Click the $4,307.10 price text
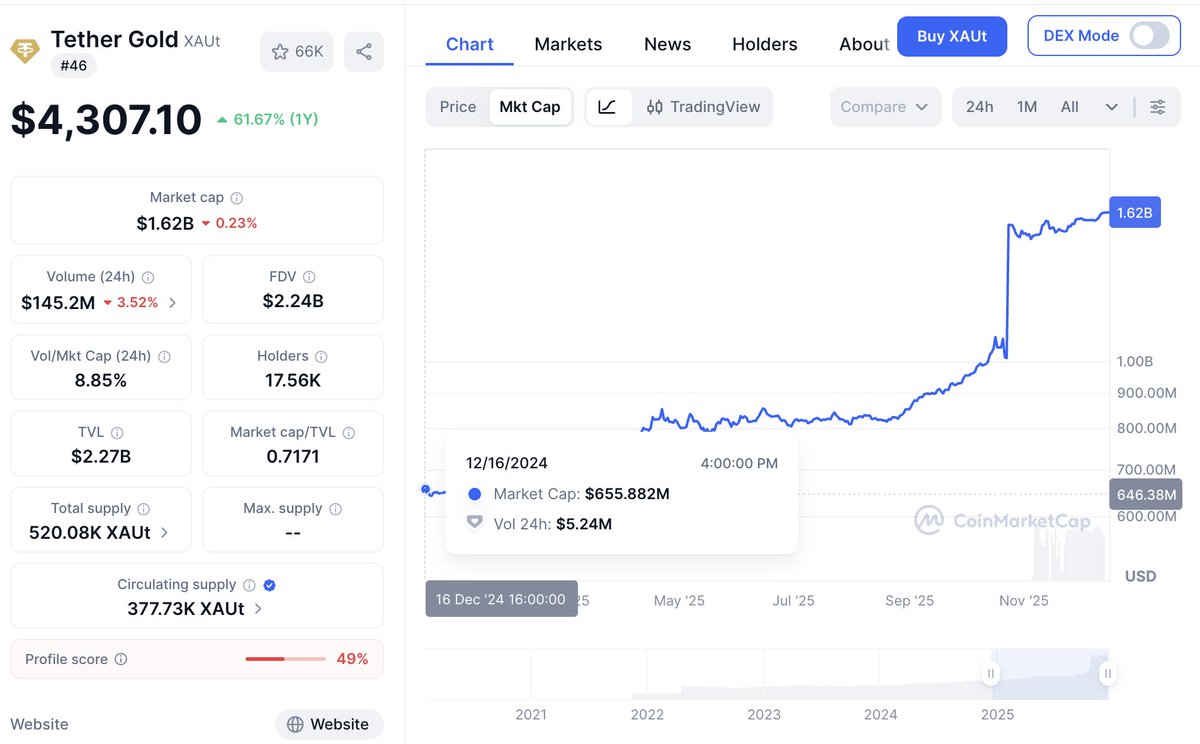This screenshot has height=744, width=1200. [x=106, y=121]
